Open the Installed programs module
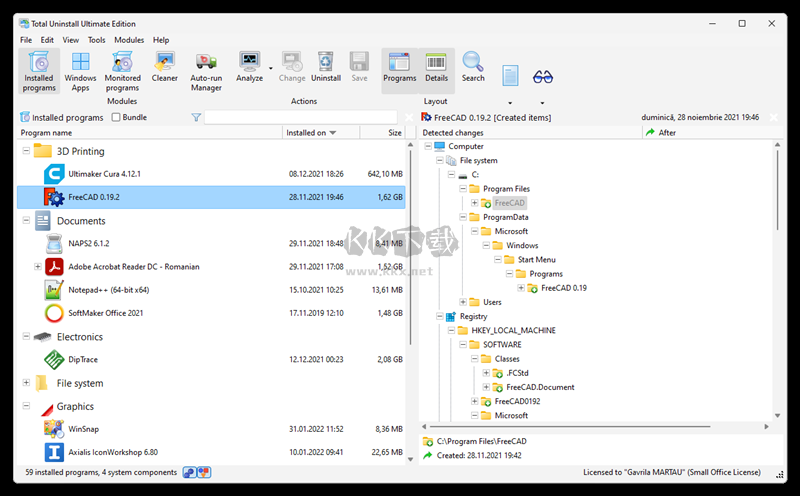This screenshot has height=496, width=800. (39, 71)
